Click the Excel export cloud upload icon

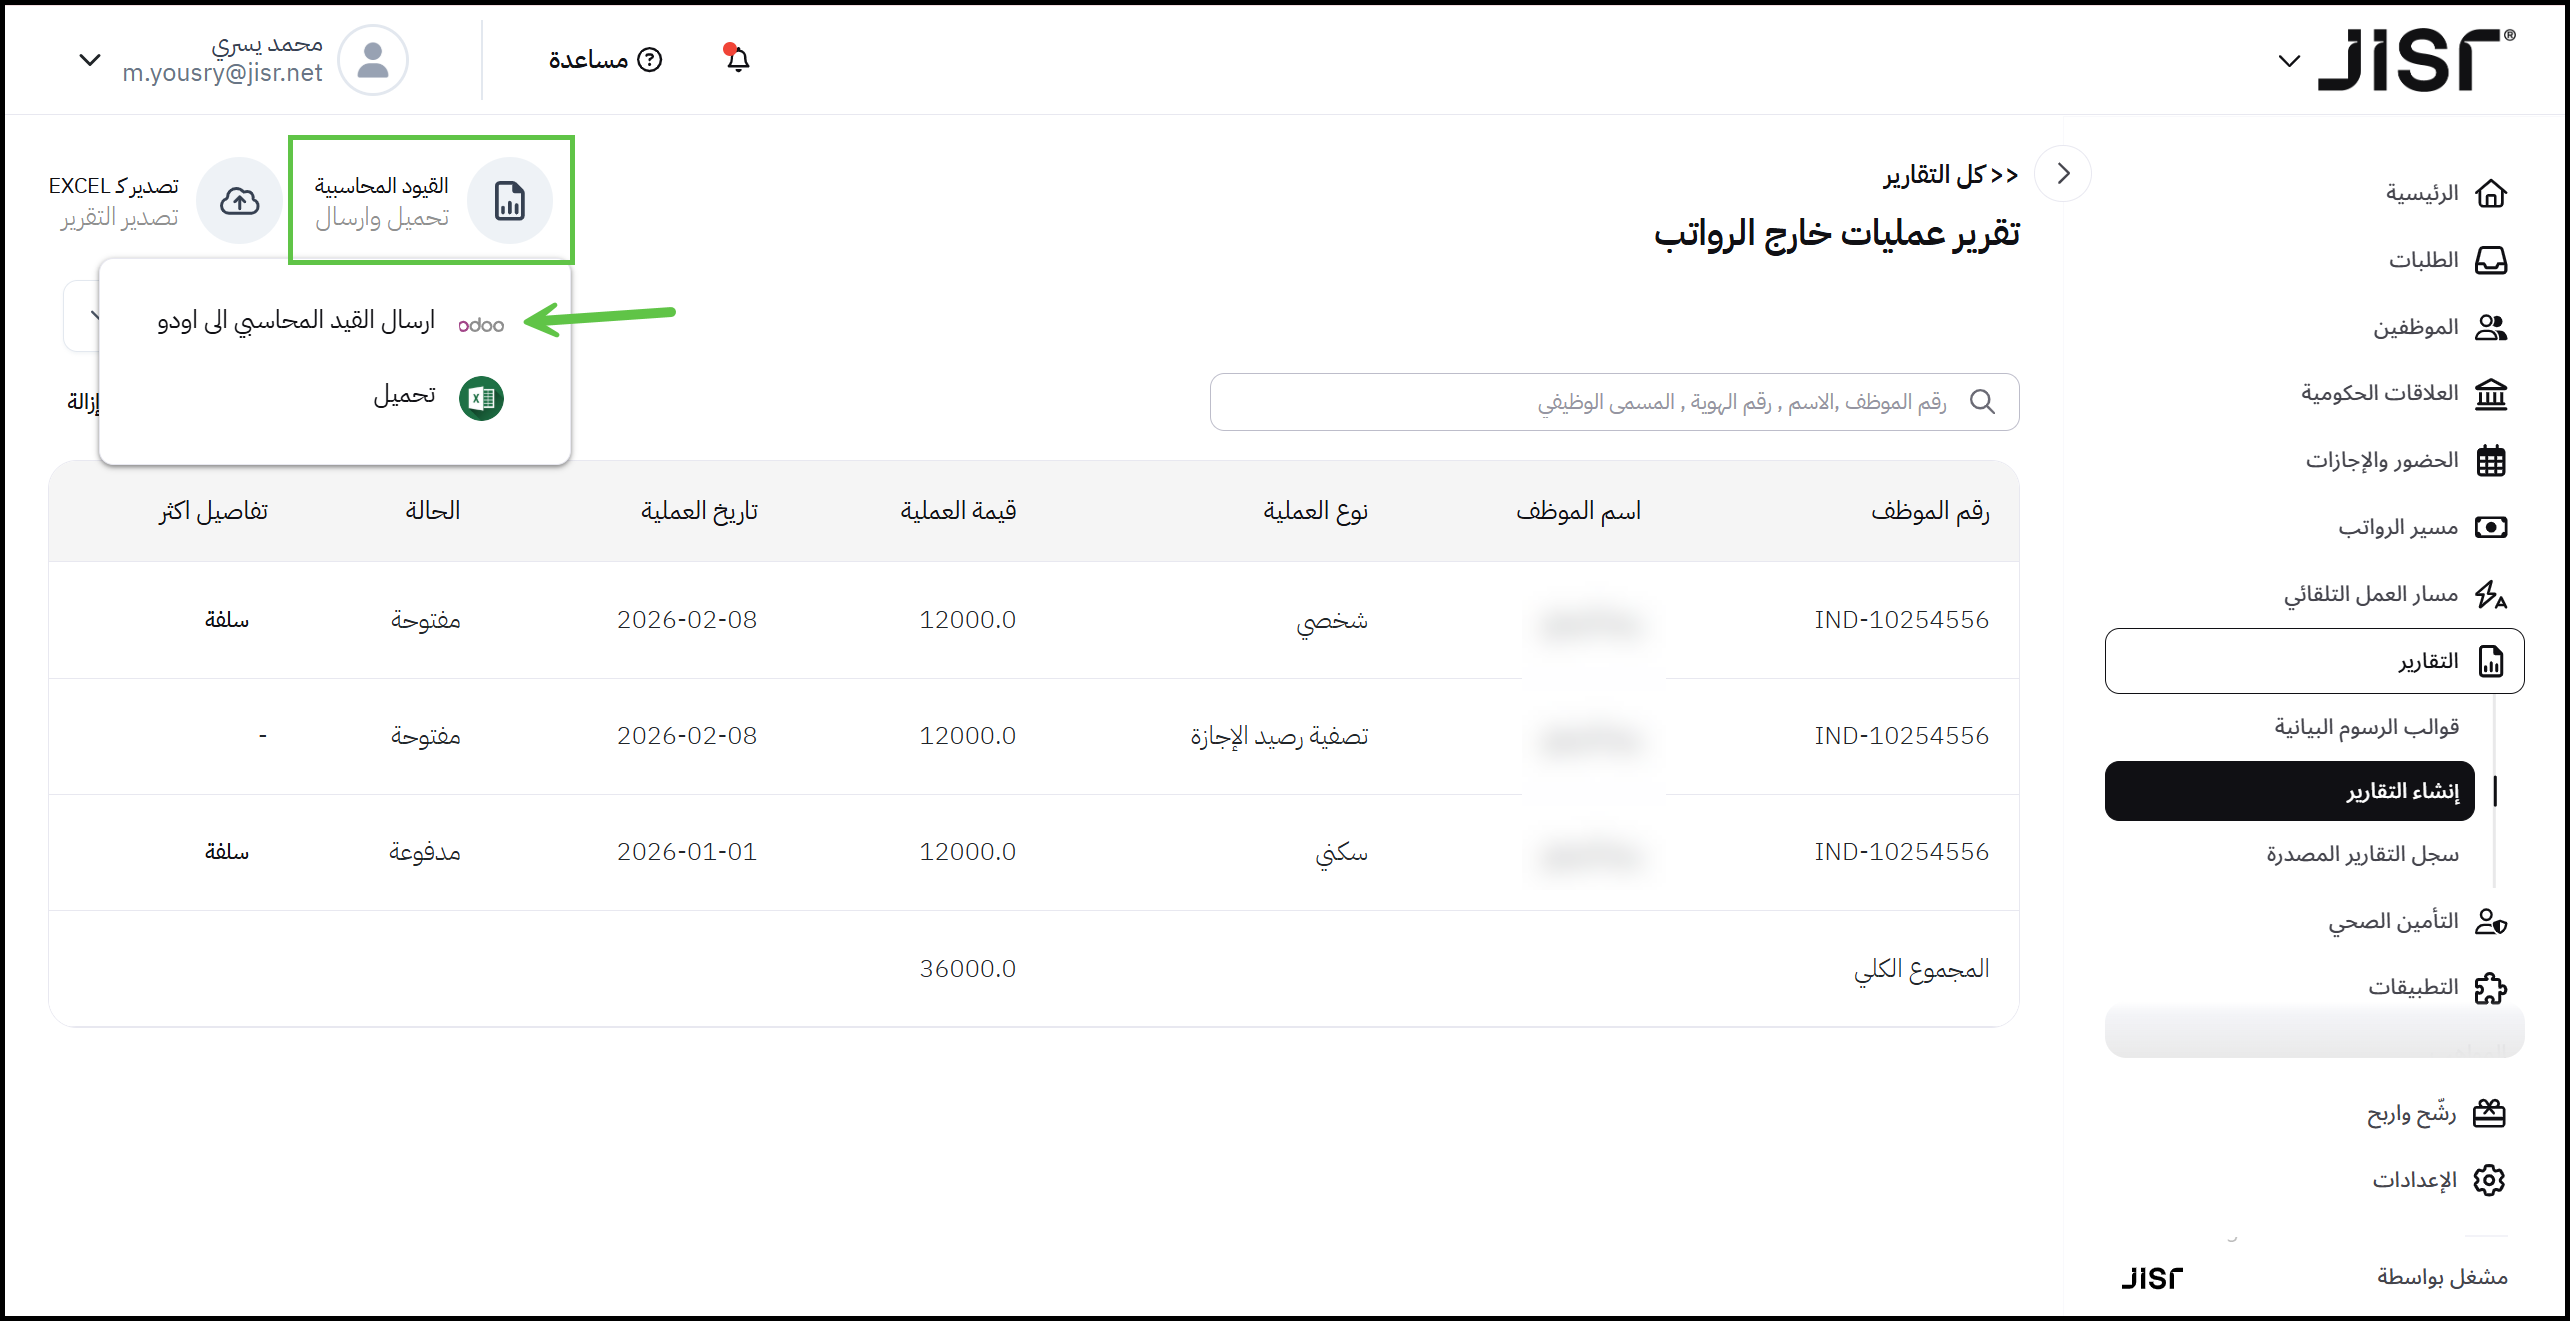tap(239, 201)
